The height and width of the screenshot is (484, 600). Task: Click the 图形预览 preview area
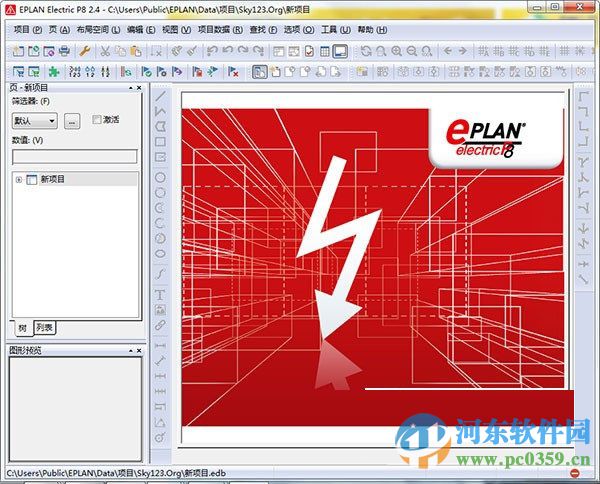75,409
